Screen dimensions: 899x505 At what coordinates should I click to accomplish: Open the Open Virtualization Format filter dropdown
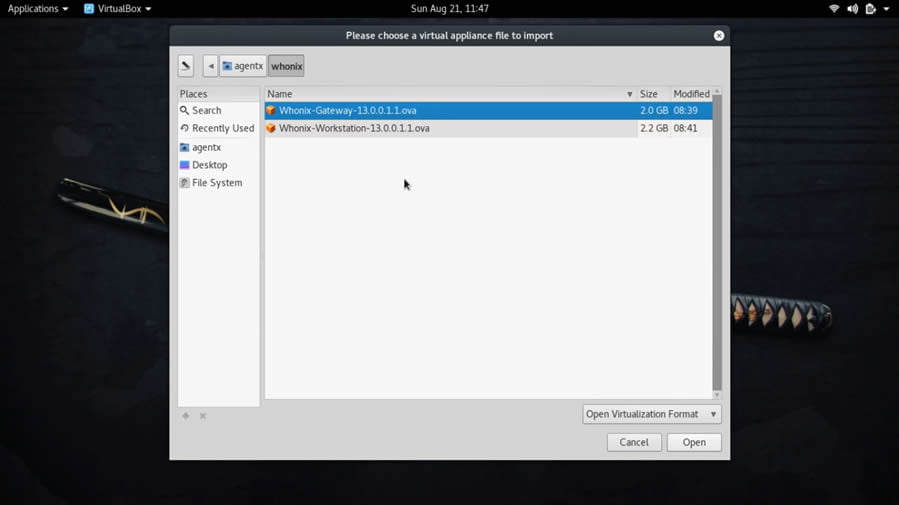[x=652, y=414]
